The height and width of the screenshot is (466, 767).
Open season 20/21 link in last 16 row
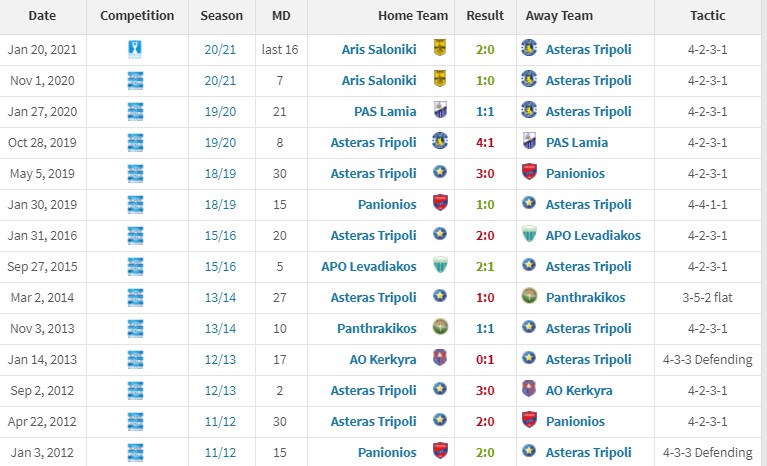pyautogui.click(x=220, y=49)
